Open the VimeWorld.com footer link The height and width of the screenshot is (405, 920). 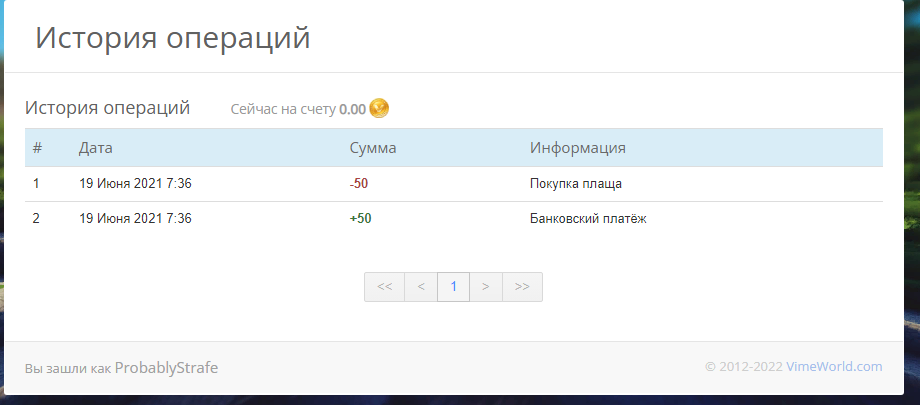[x=834, y=367]
